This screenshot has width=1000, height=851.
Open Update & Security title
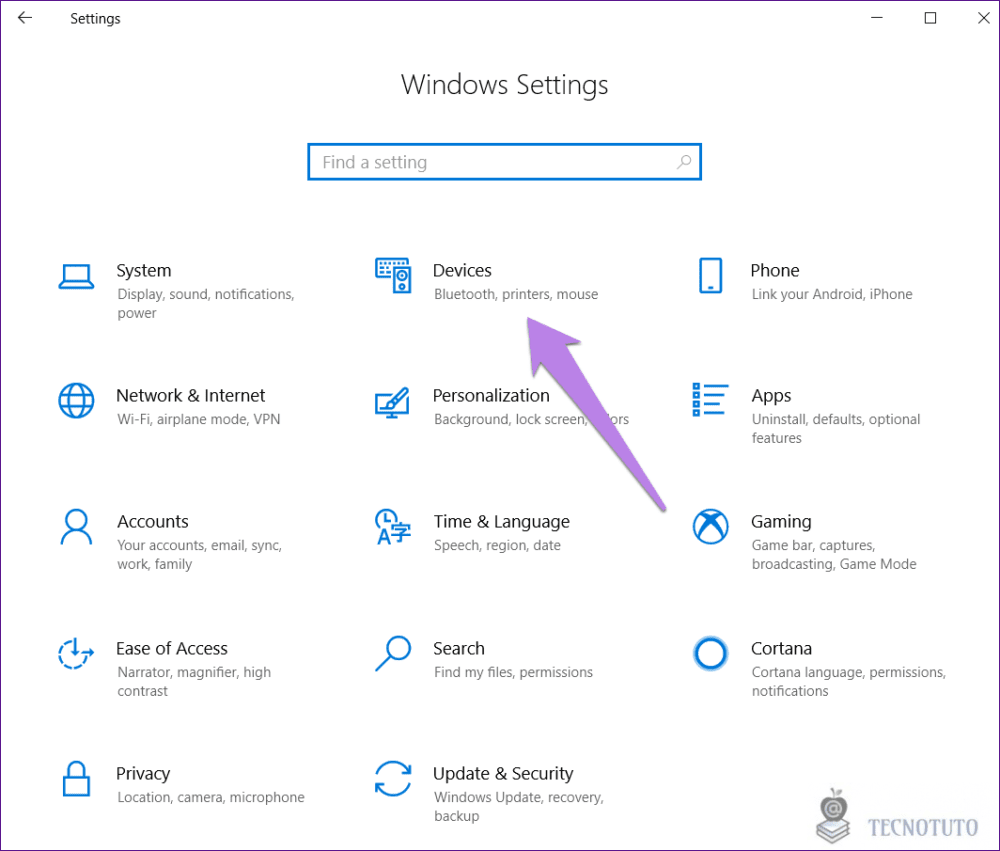point(503,774)
